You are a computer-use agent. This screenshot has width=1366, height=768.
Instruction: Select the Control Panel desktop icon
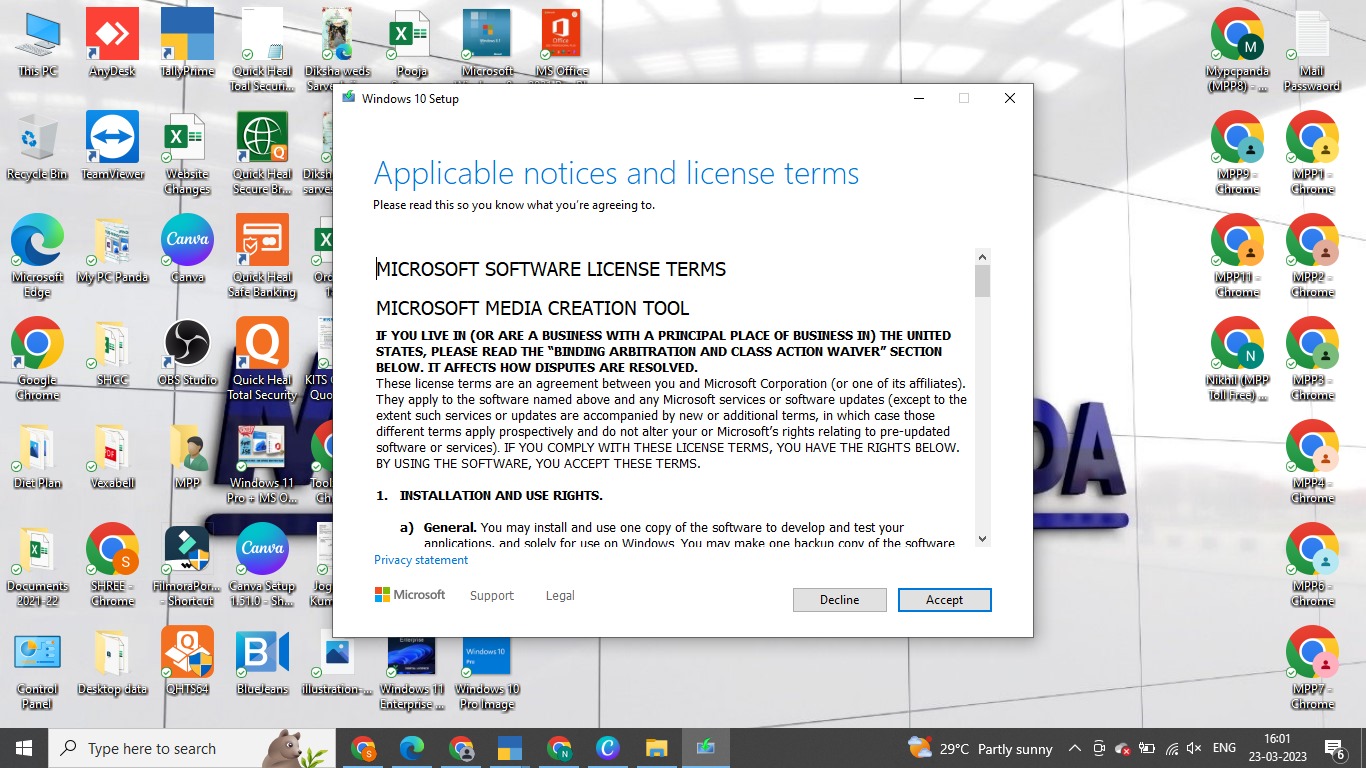(38, 669)
